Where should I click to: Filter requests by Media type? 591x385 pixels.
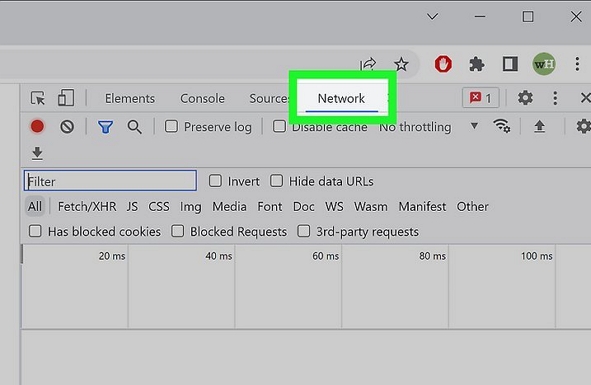(x=229, y=206)
